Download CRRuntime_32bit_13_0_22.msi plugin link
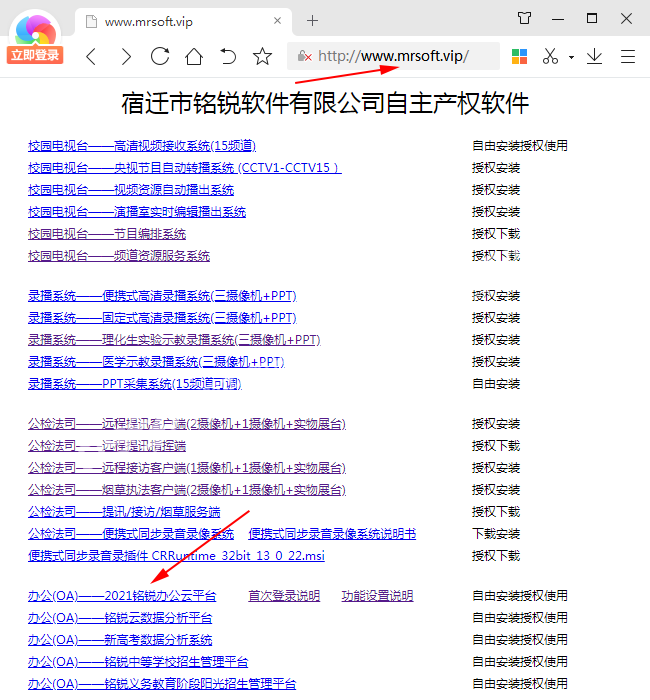This screenshot has height=700, width=650. (176, 556)
